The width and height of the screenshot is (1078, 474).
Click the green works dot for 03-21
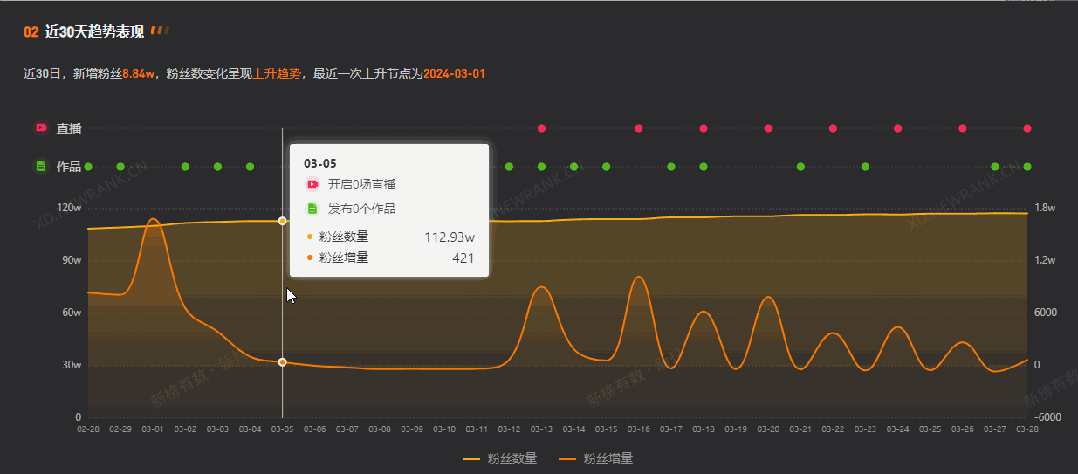(801, 166)
